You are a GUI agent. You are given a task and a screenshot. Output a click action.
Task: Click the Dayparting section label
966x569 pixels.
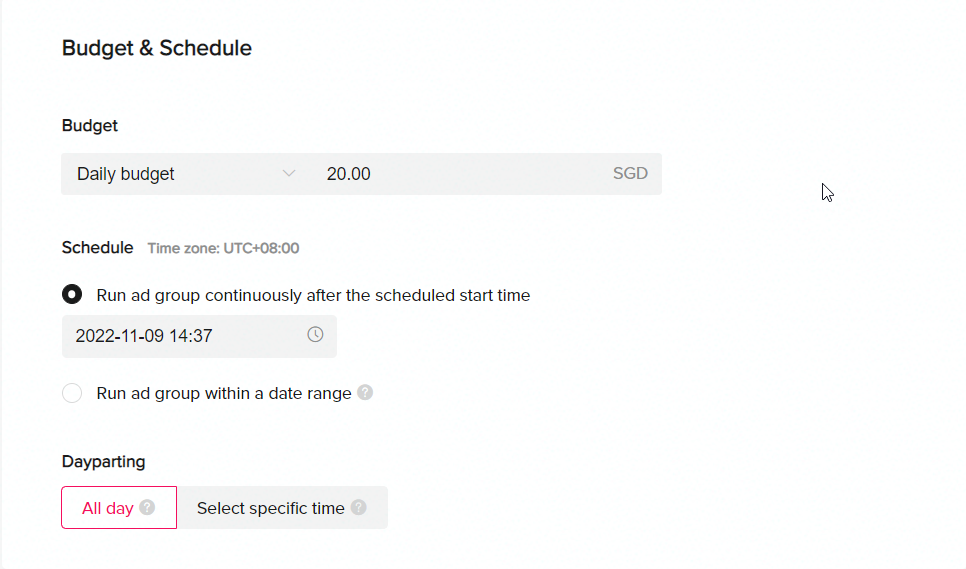click(104, 462)
